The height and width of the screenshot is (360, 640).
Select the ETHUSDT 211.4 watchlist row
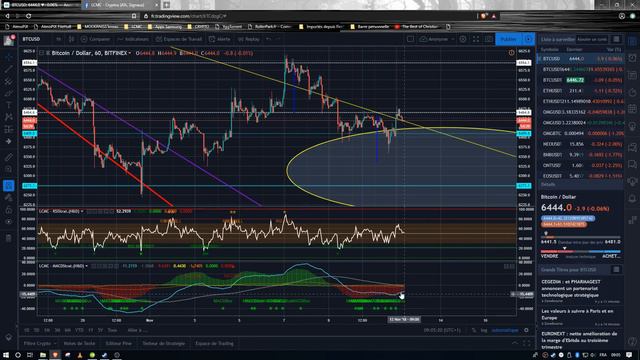[580, 91]
